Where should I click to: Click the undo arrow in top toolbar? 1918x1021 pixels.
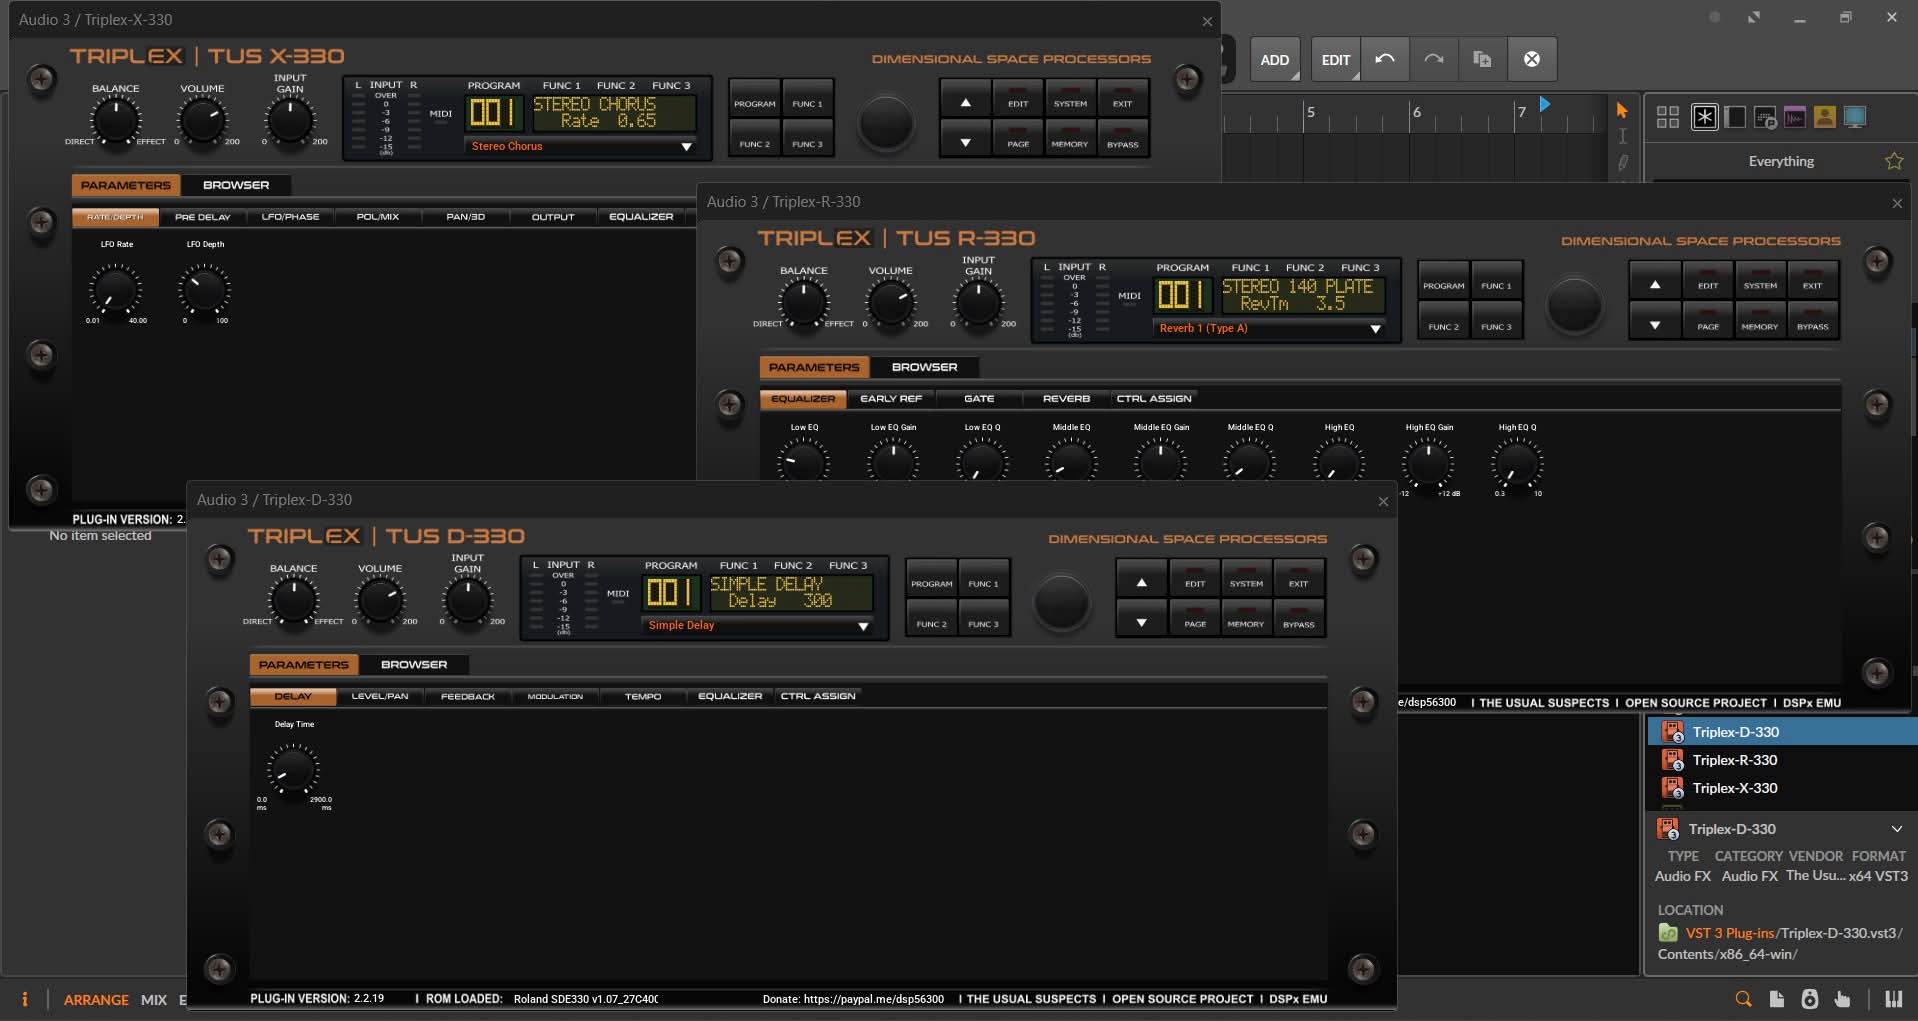[1384, 59]
